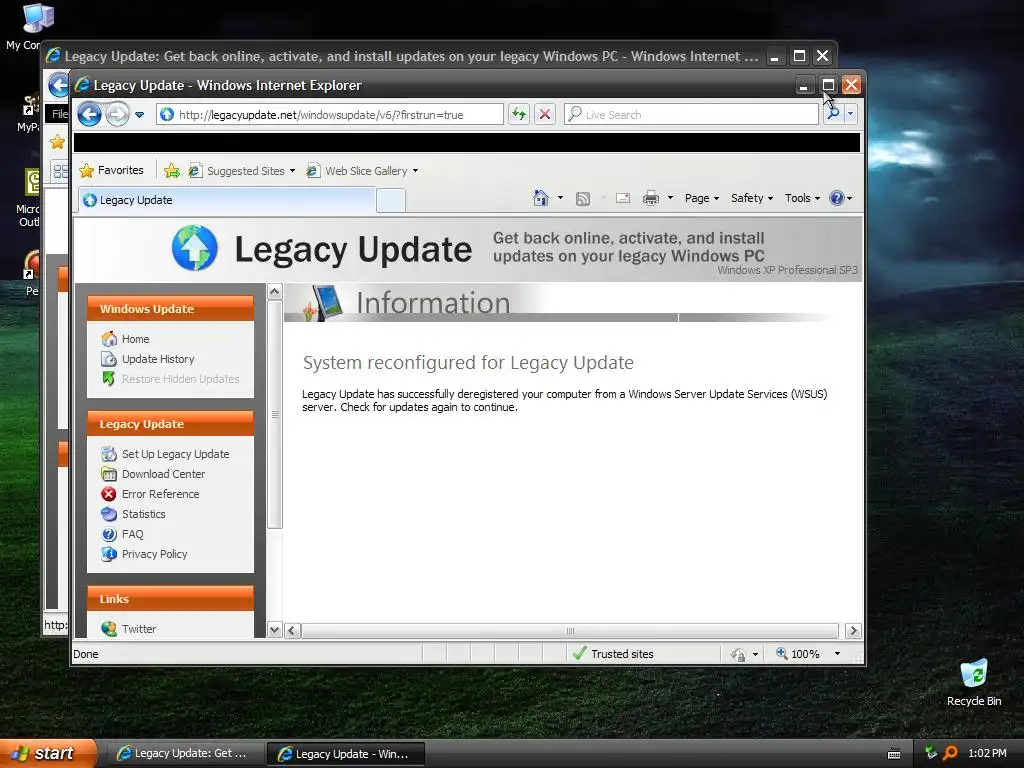Open Home link in Windows Update sidebar
The image size is (1024, 768).
click(x=135, y=339)
